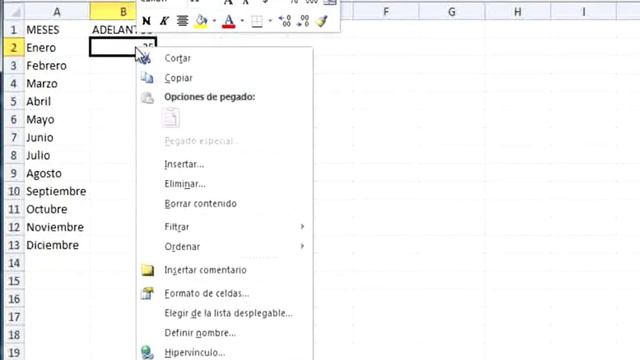Open the font color dropdown arrow
This screenshot has height=360, width=640.
point(242,20)
